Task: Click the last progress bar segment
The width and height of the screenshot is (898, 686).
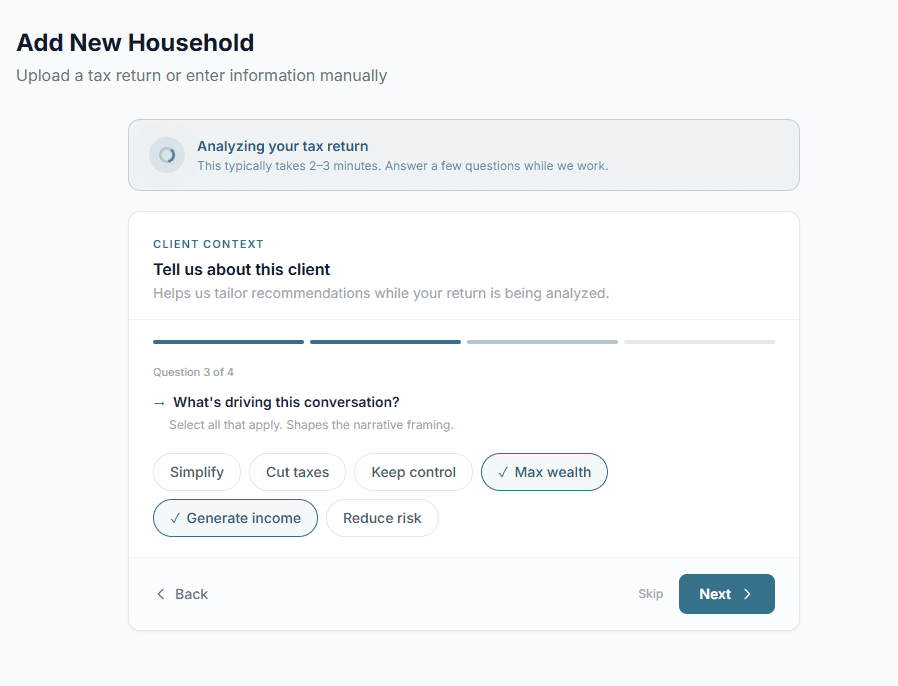Action: pyautogui.click(x=699, y=341)
